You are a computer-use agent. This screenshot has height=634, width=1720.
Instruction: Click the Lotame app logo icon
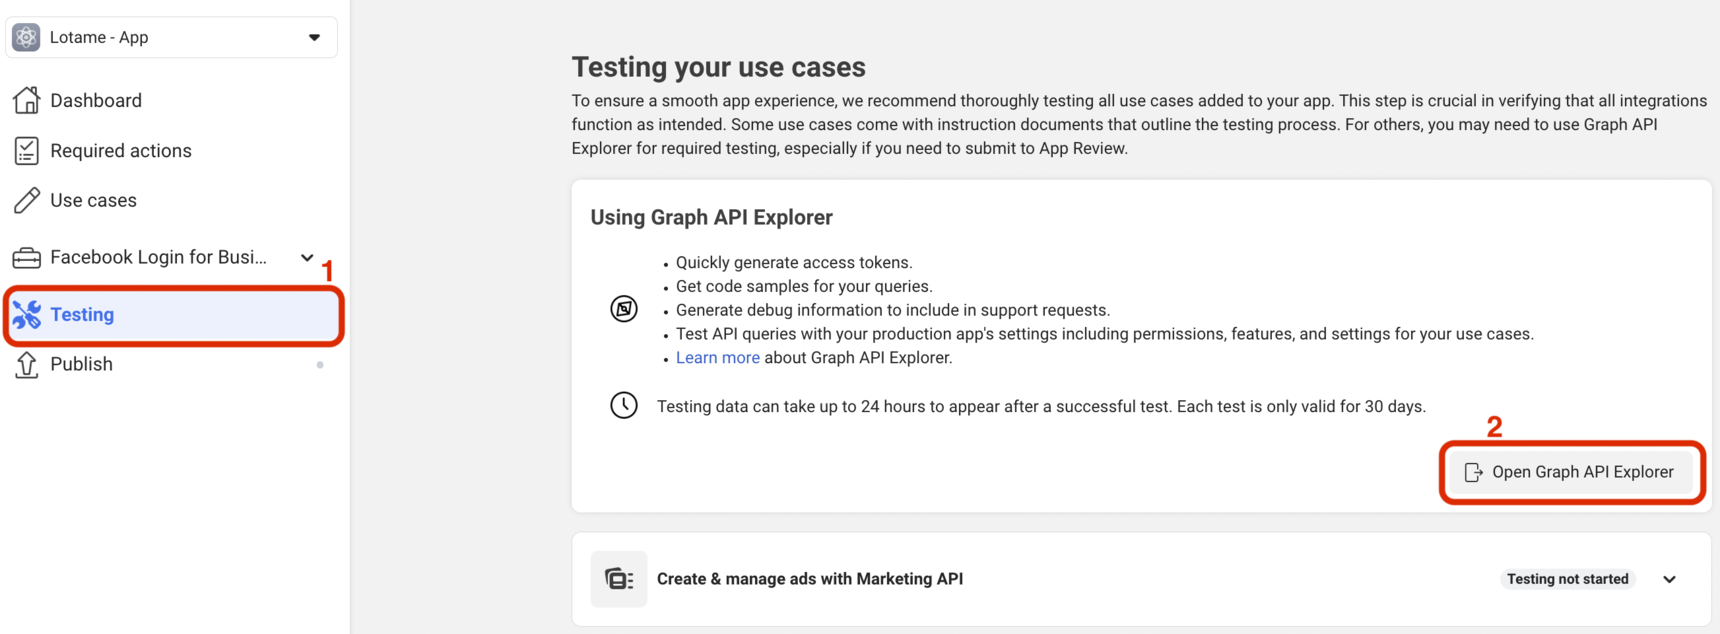click(26, 37)
